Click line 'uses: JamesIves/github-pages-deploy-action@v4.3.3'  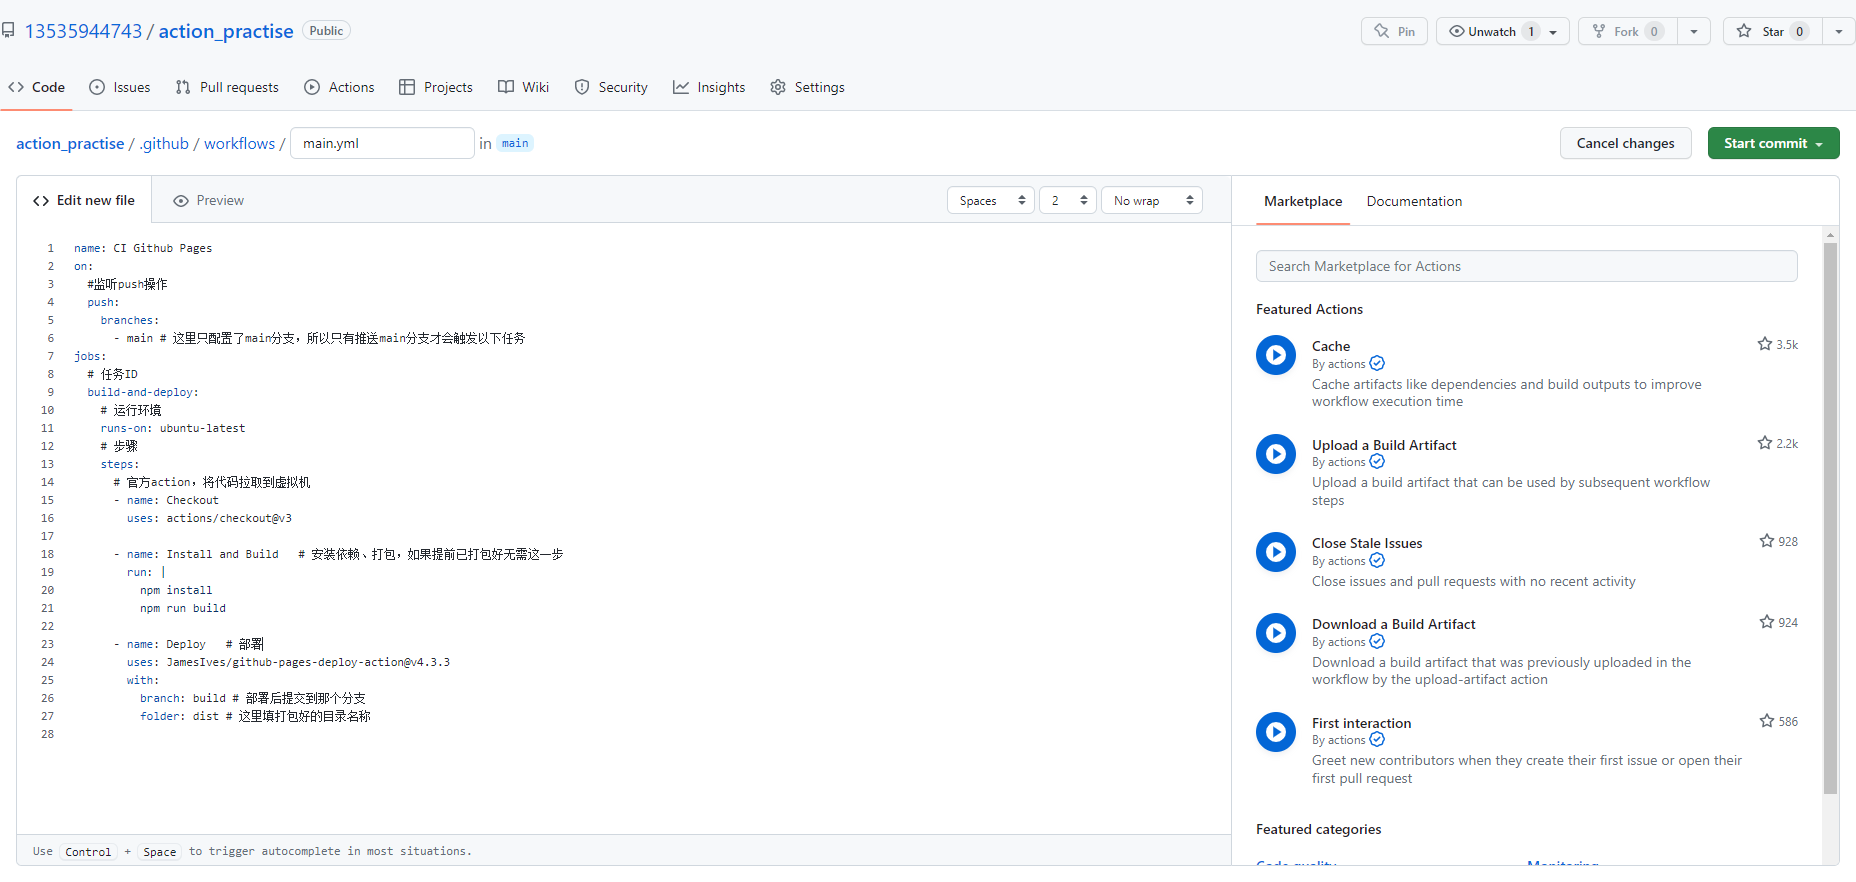coord(288,662)
